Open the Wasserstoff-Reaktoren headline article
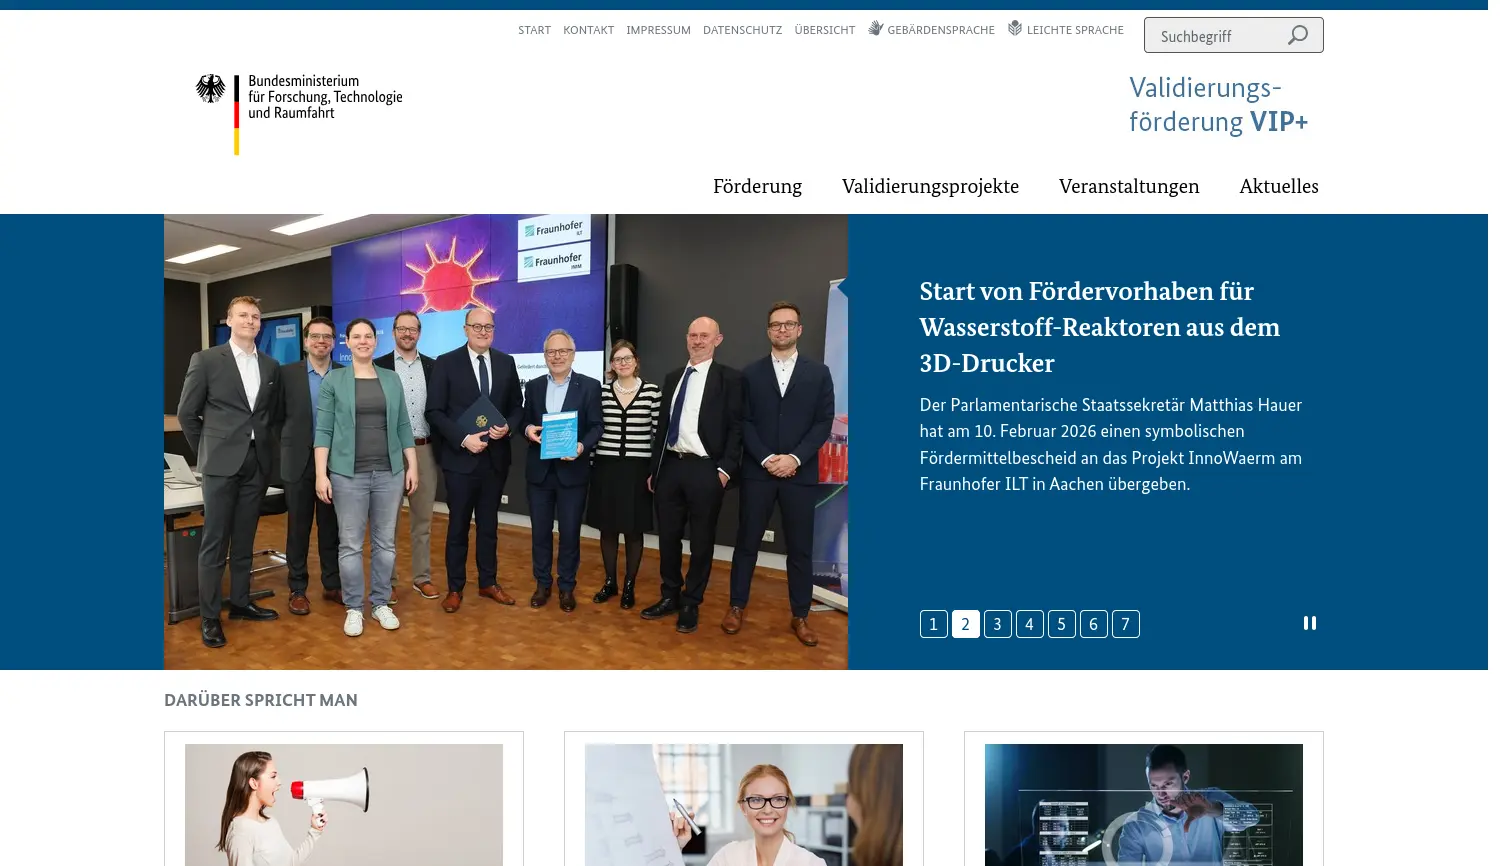This screenshot has height=866, width=1500. (1099, 327)
